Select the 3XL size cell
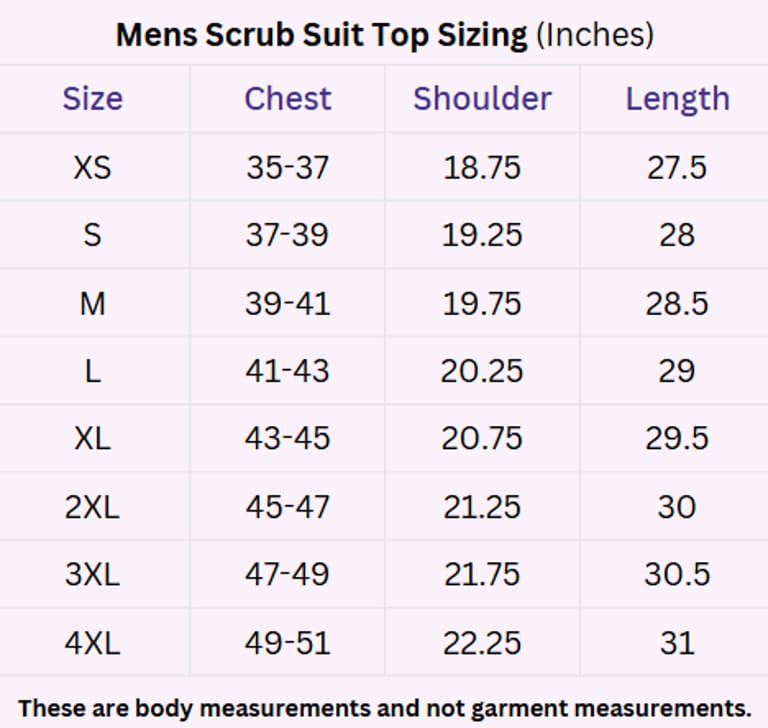The height and width of the screenshot is (728, 768). coord(92,575)
